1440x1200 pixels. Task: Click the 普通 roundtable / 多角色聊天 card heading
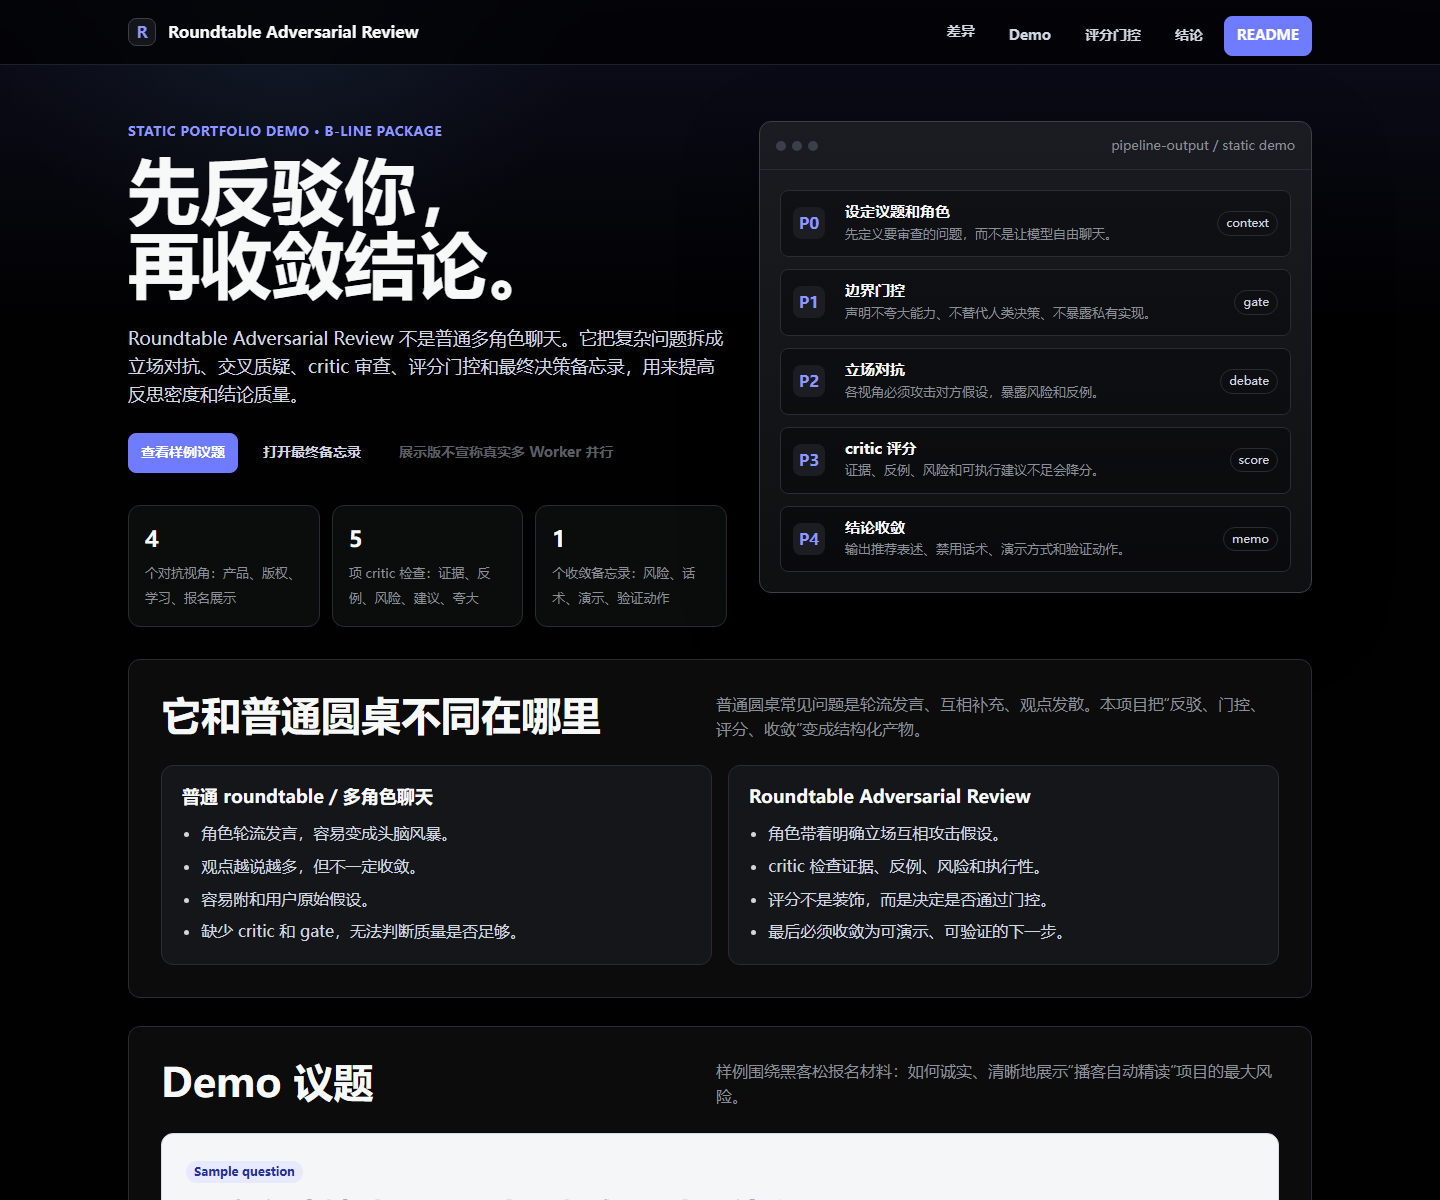307,797
